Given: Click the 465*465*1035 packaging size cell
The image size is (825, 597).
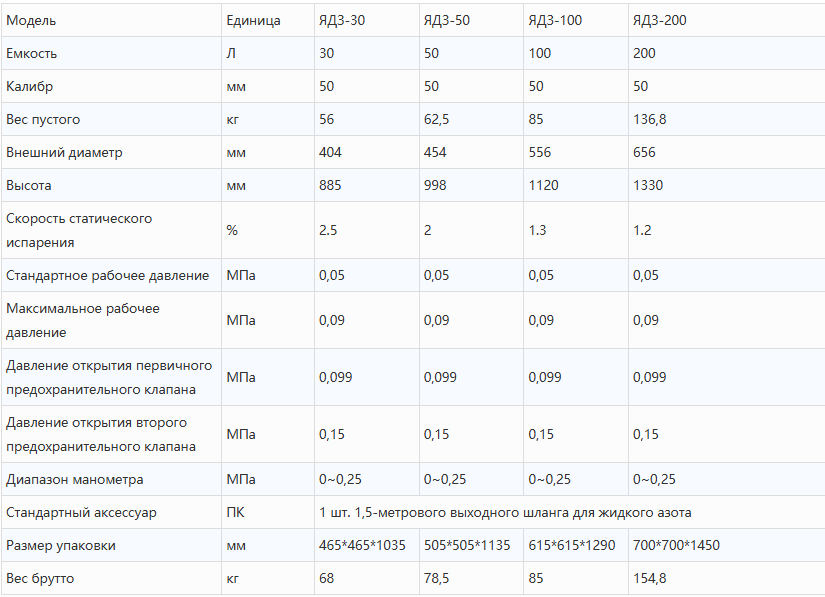Looking at the screenshot, I should click(362, 545).
